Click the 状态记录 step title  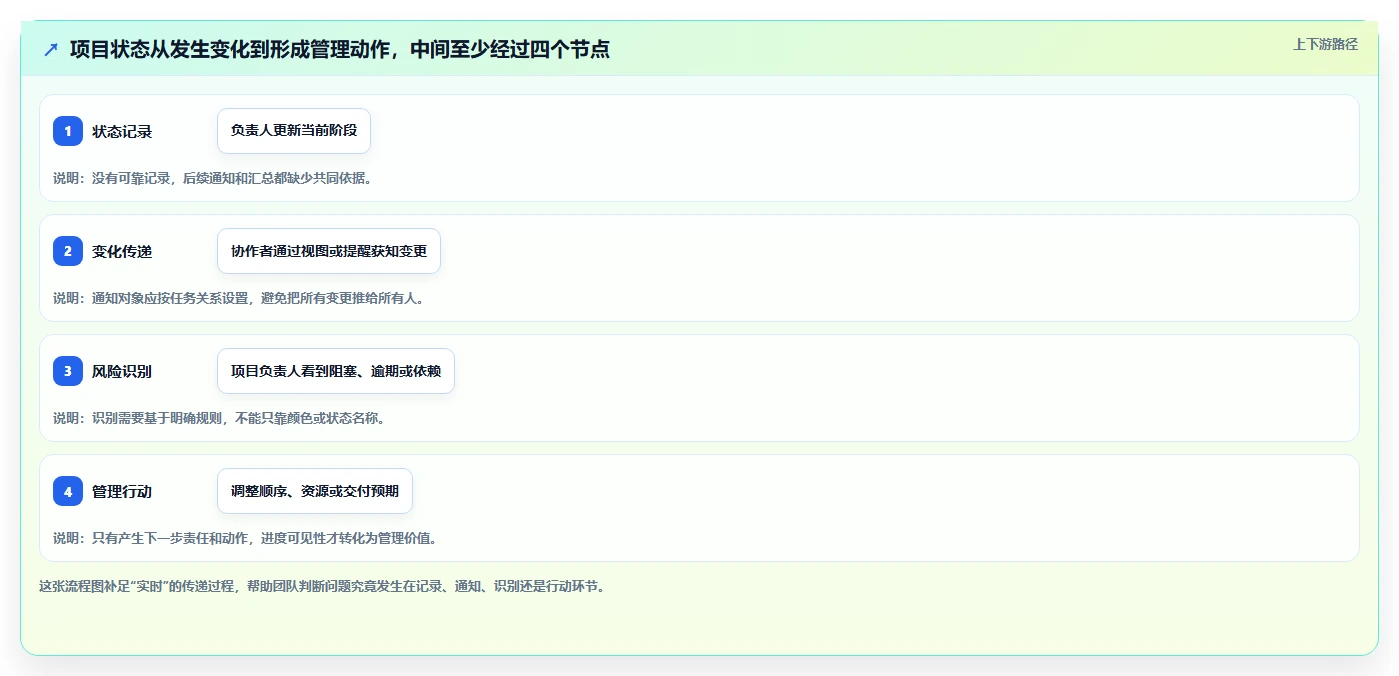pos(122,131)
